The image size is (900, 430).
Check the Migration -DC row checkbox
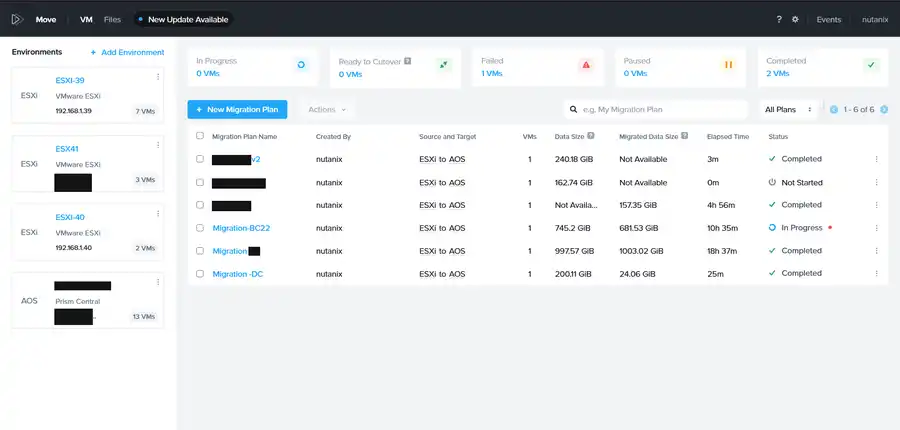(x=200, y=274)
